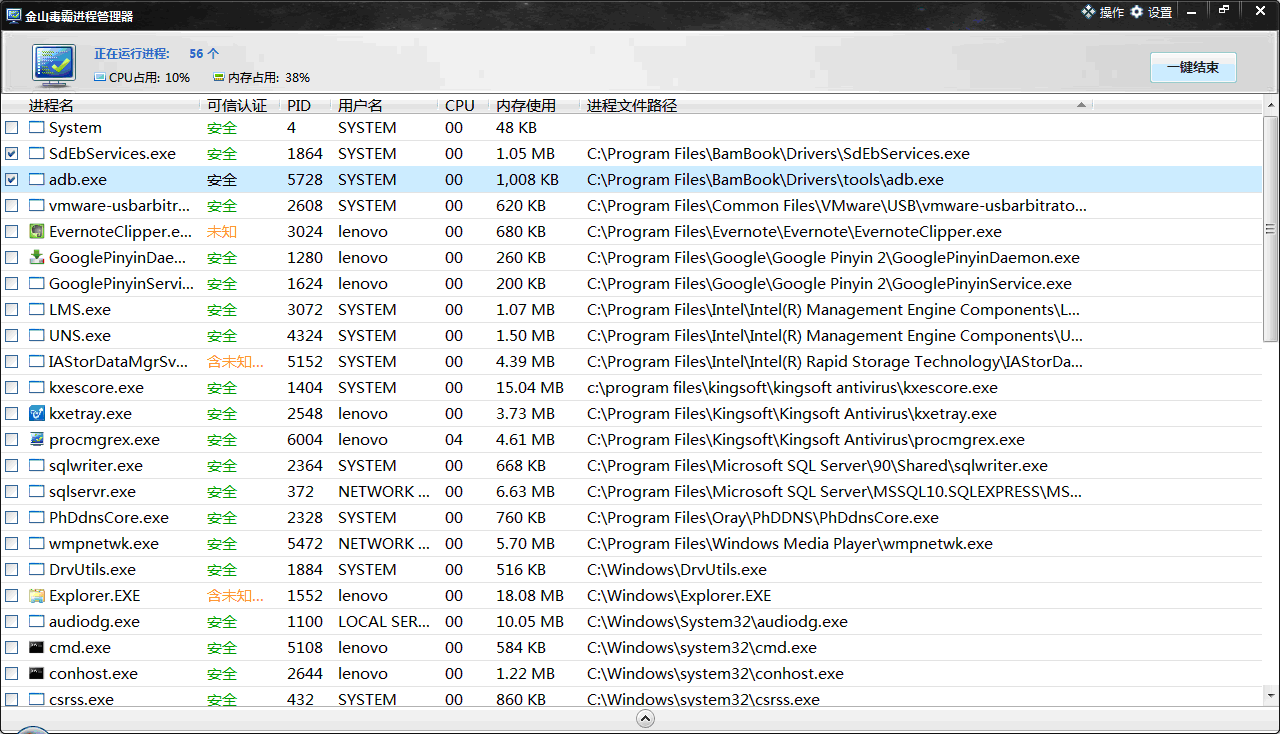Open the 设置 settings menu
This screenshot has width=1280, height=734.
pyautogui.click(x=1151, y=12)
